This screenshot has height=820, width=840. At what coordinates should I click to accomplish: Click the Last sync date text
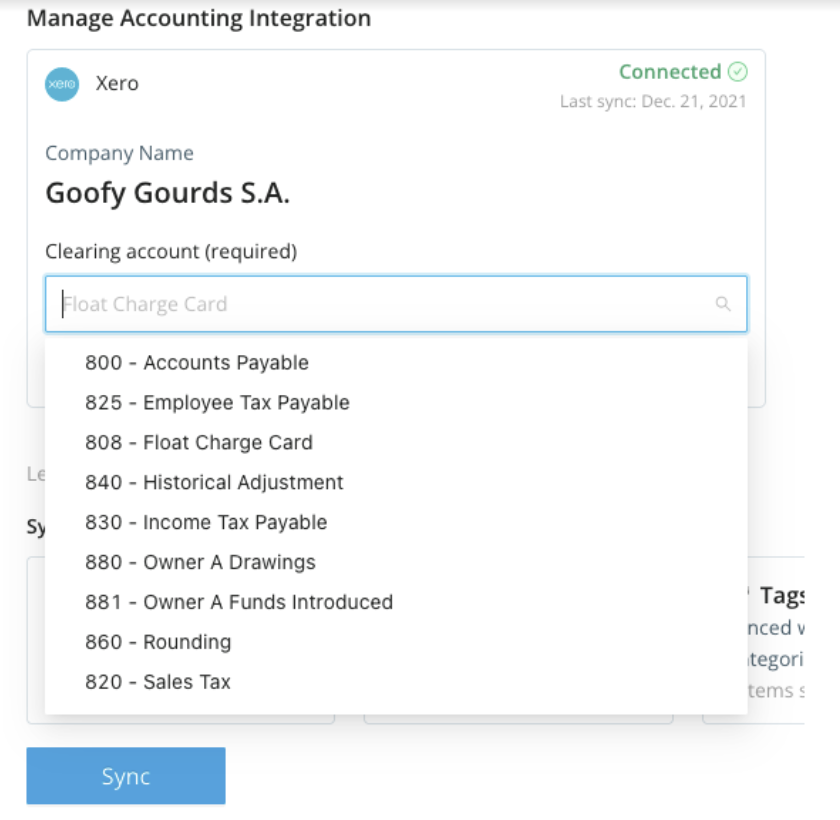(x=653, y=101)
